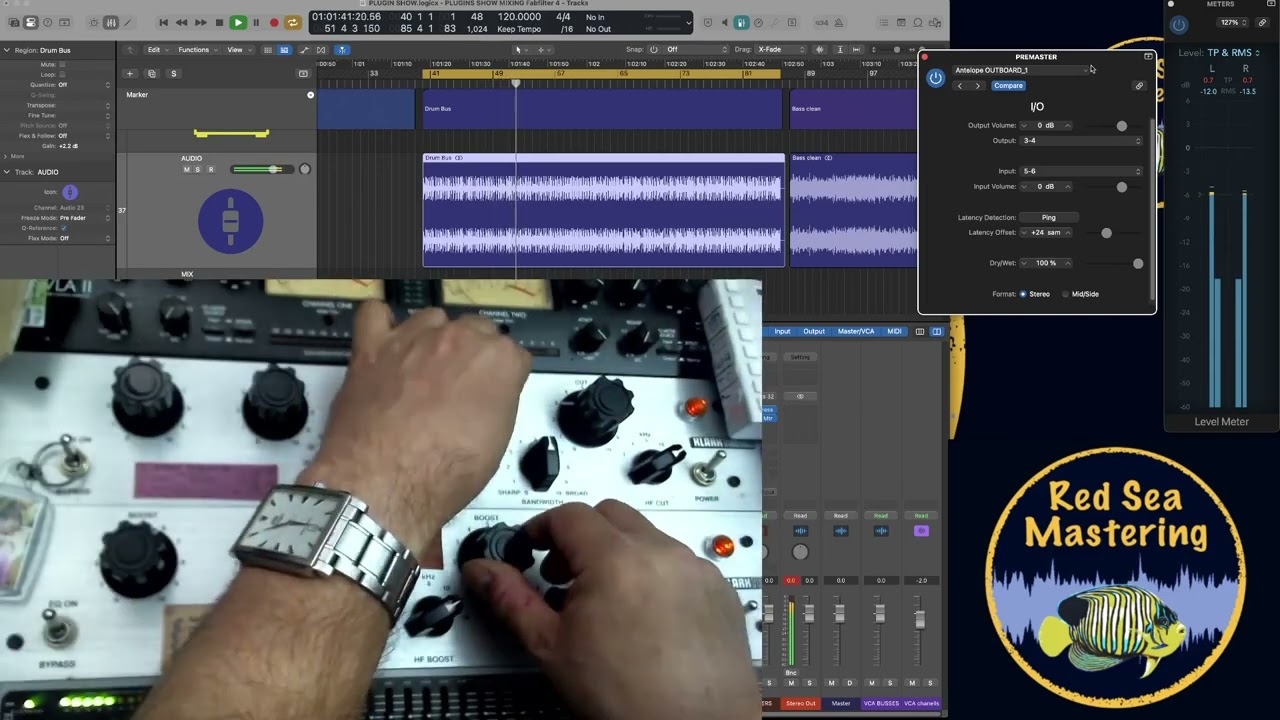Screen dimensions: 1280x720
Task: Open Freeze Mode popup set to Pre Fader
Action: tap(84, 218)
